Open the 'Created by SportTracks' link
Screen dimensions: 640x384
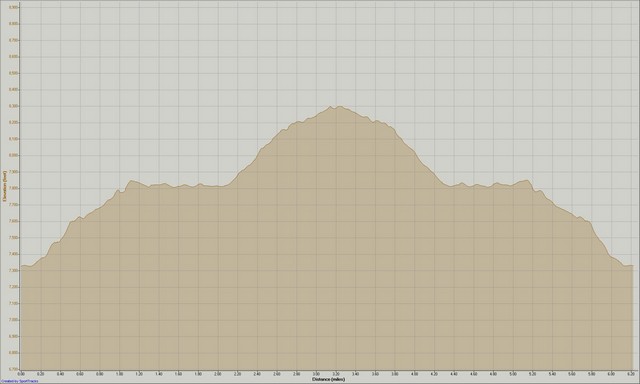19,381
